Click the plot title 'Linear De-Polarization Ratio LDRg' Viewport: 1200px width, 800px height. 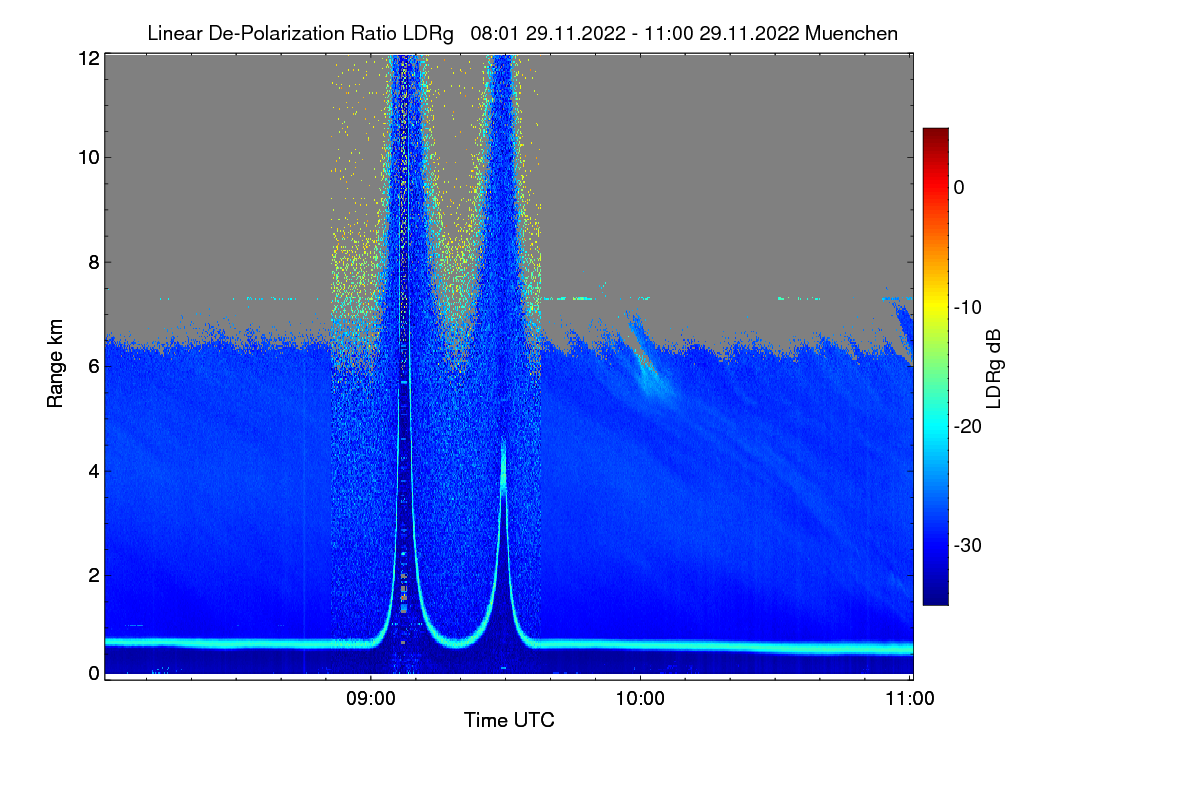point(300,33)
